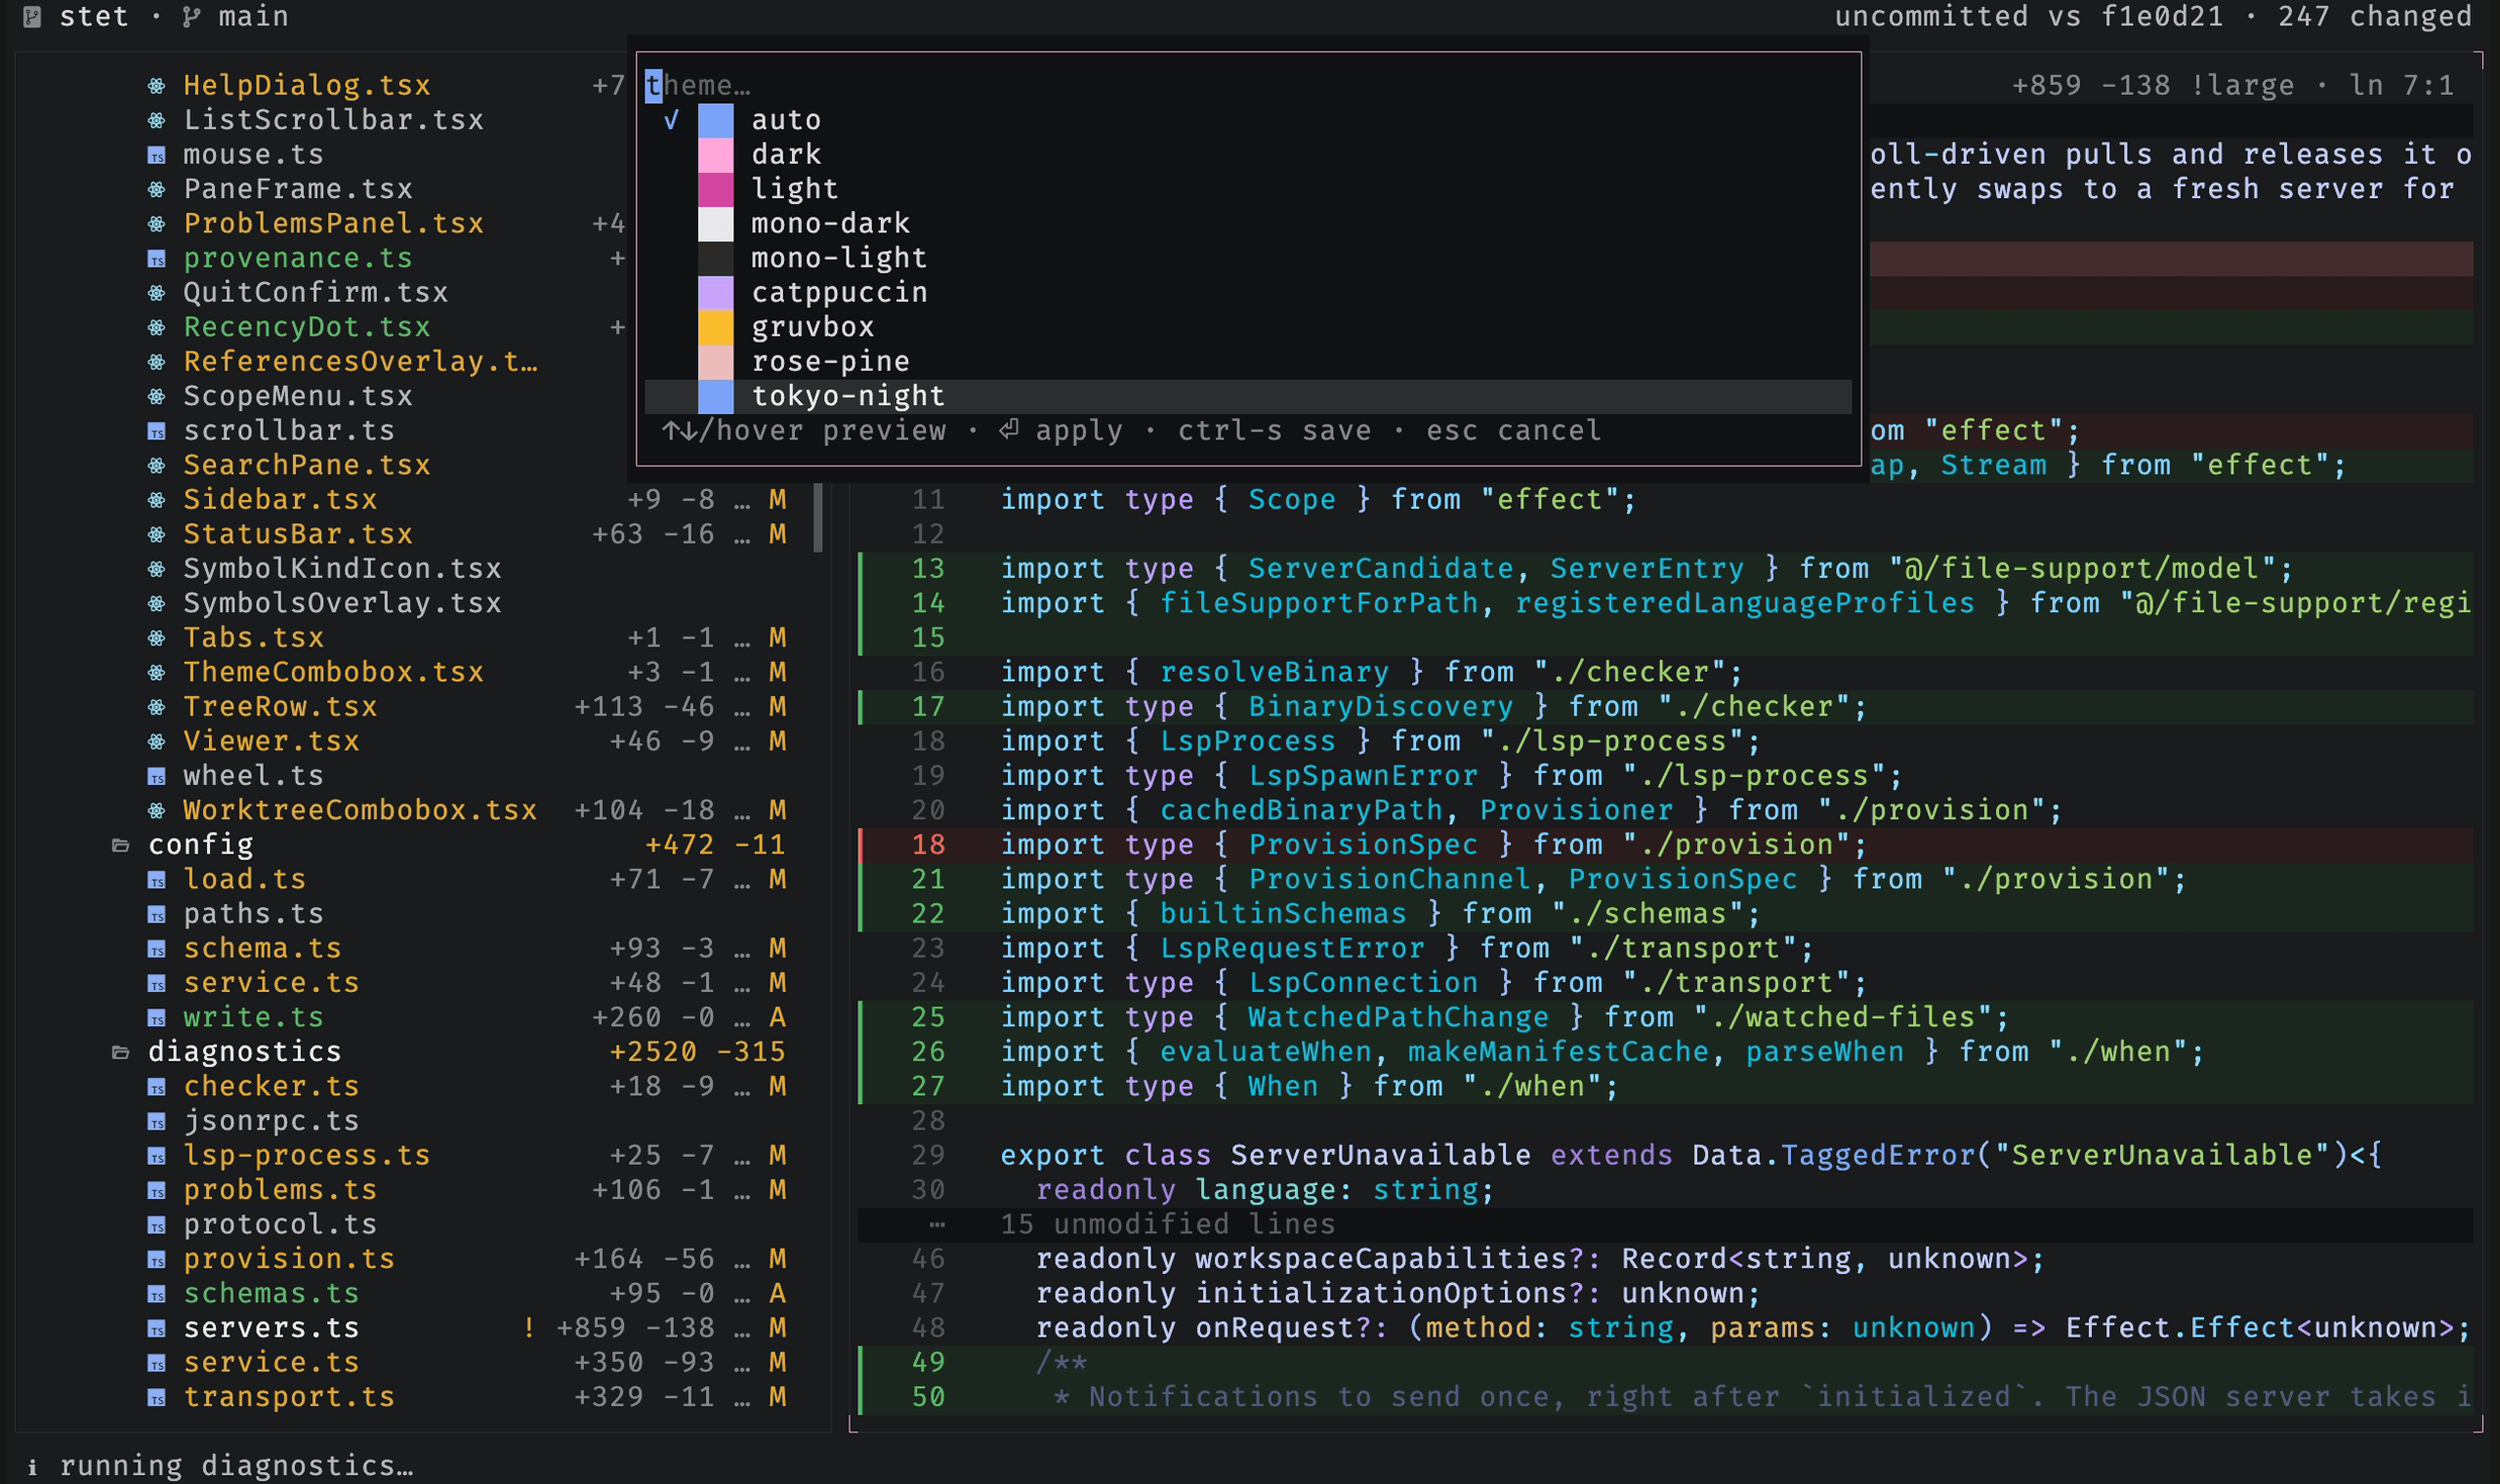Screen dimensions: 2500x1484
Task: Click the running diagnostics status message
Action: coord(236,1467)
